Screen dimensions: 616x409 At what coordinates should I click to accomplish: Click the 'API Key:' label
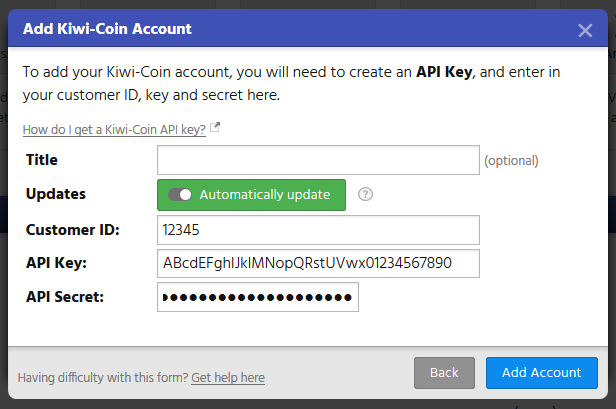57,263
